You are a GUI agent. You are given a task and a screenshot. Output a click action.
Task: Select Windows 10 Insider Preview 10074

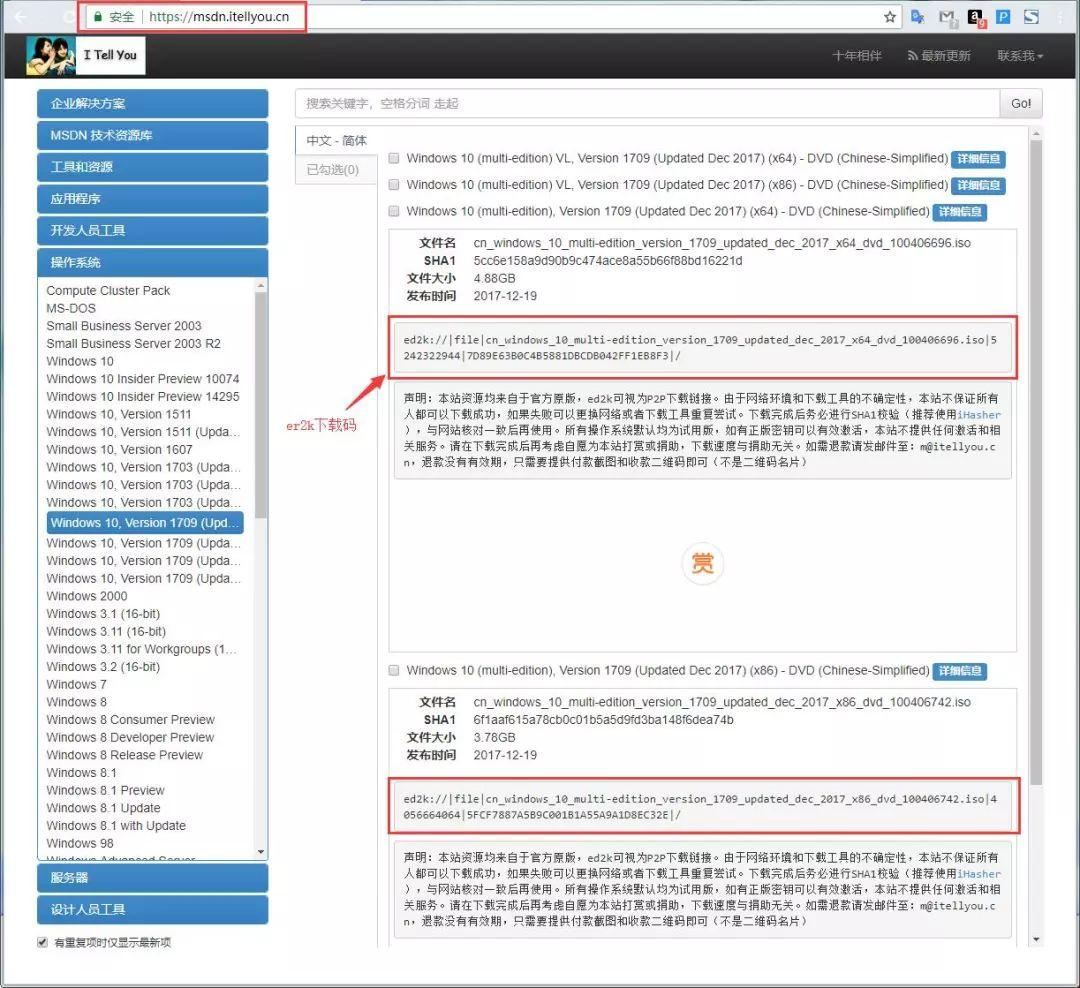click(143, 379)
